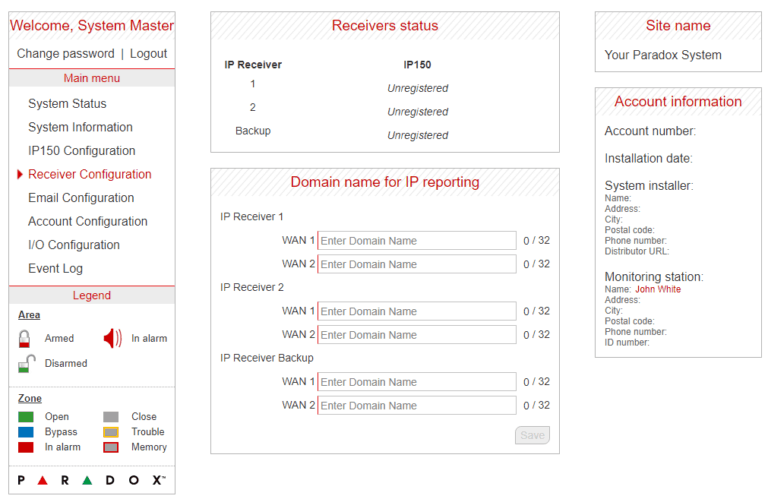Viewport: 768px width, 499px height.
Task: Log out using the Logout link
Action: (149, 54)
